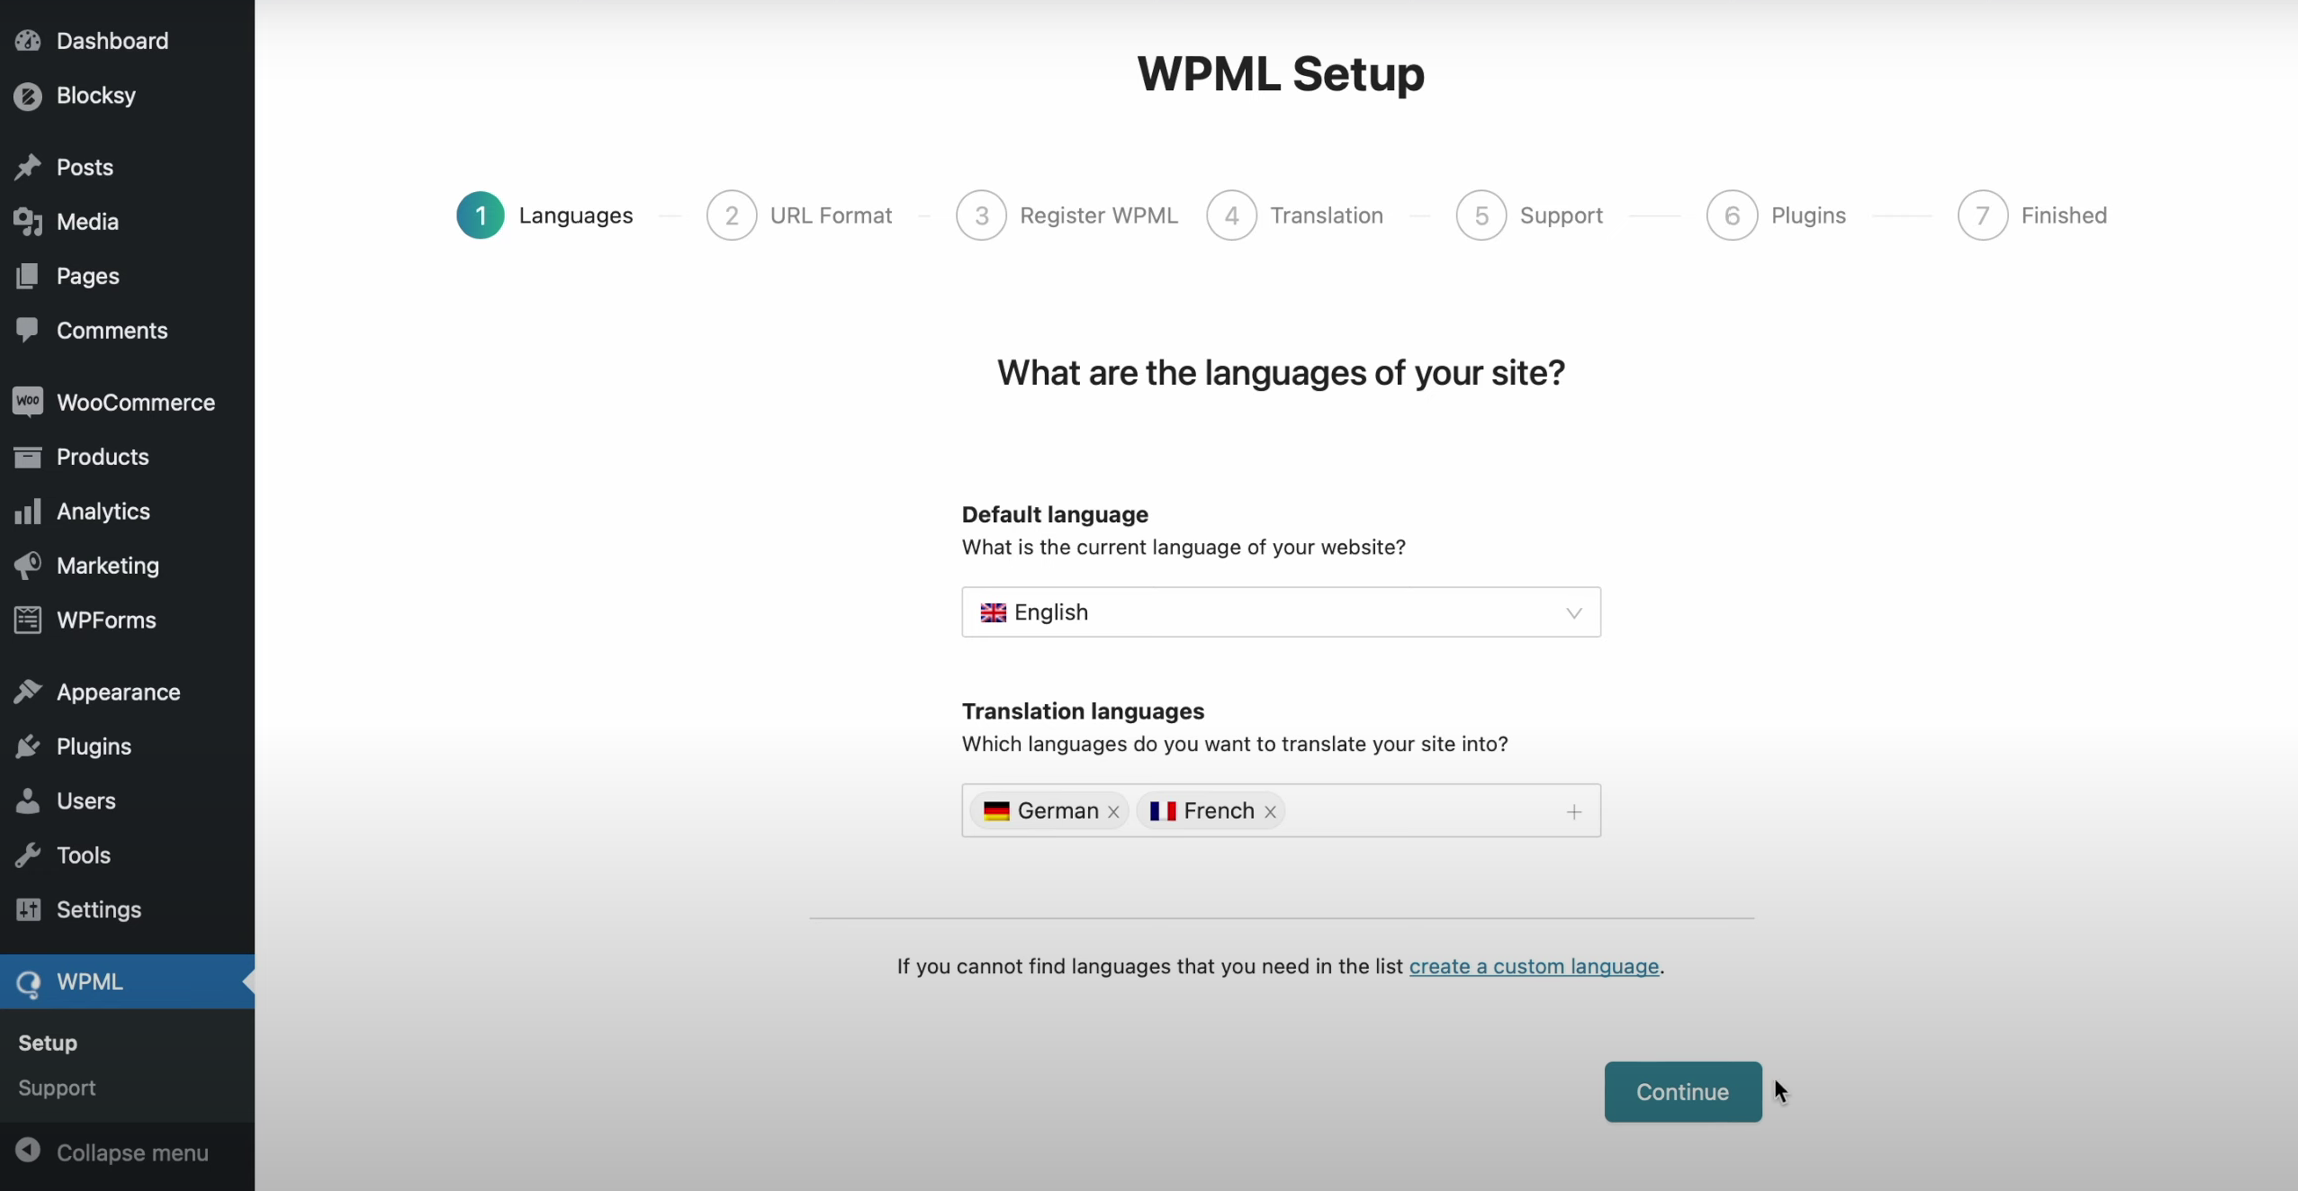Click the Continue button

pyautogui.click(x=1681, y=1091)
